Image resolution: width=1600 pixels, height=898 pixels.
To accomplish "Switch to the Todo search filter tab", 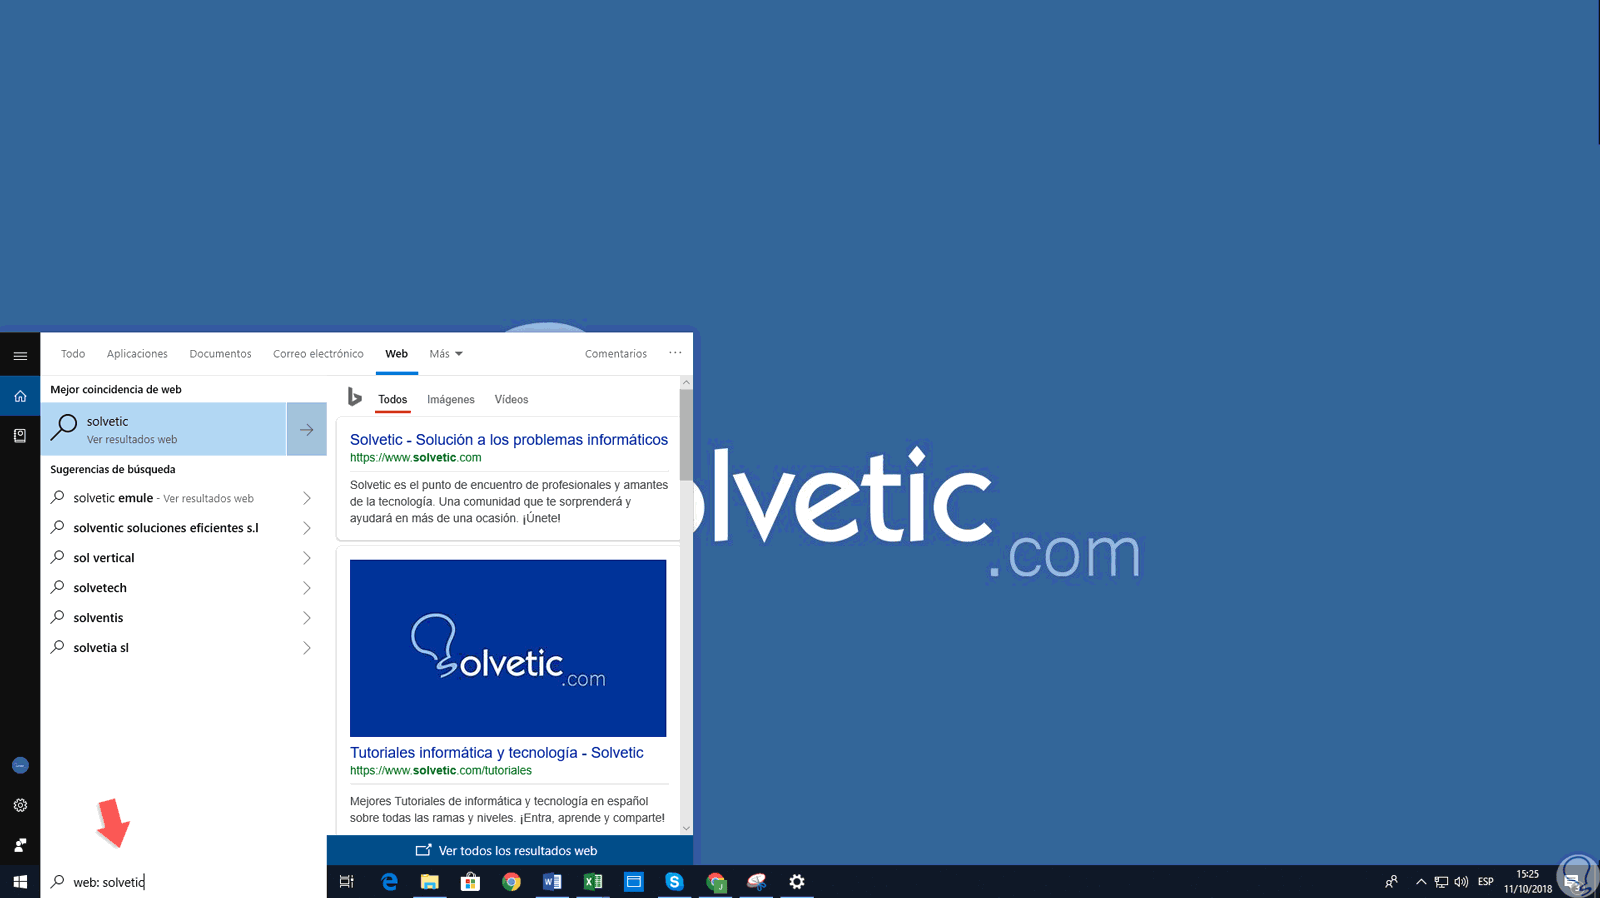I will point(73,354).
